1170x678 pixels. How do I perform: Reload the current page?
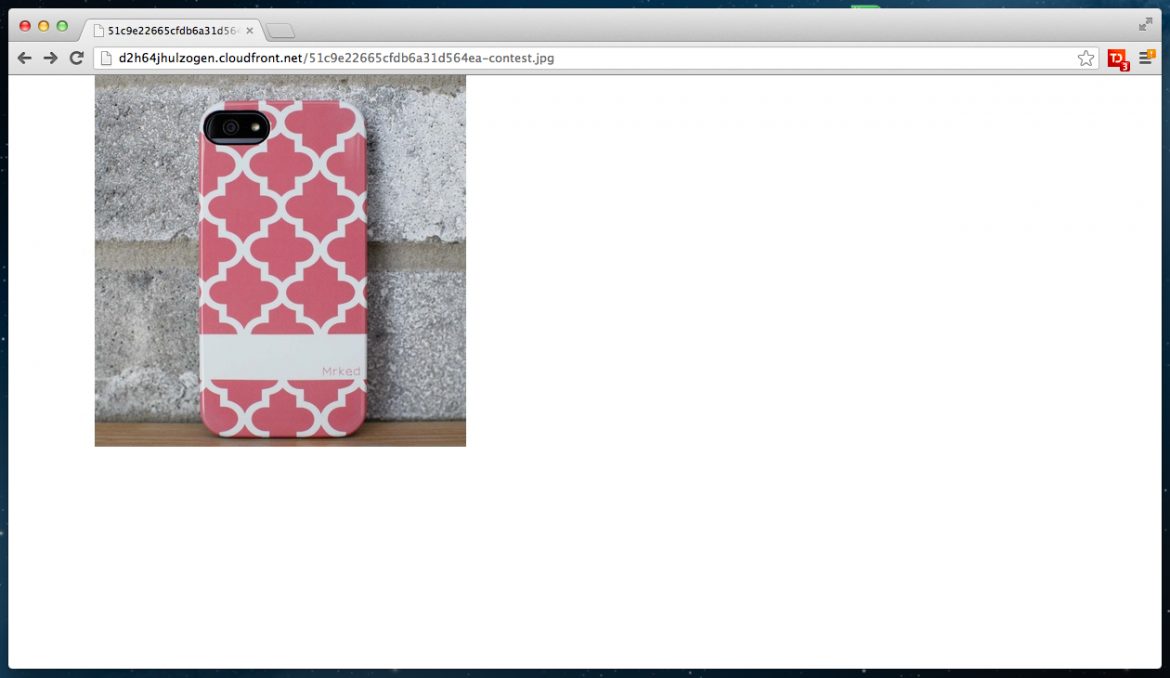[x=76, y=58]
